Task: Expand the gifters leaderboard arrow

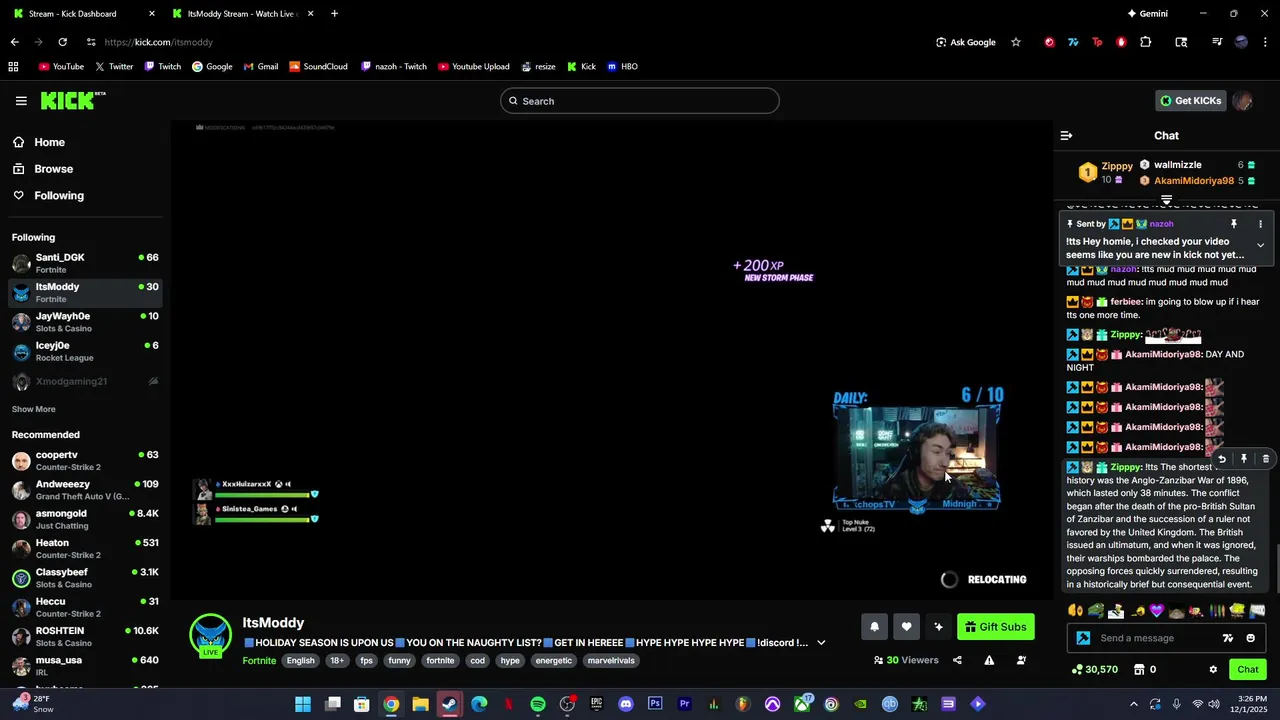Action: (1166, 200)
